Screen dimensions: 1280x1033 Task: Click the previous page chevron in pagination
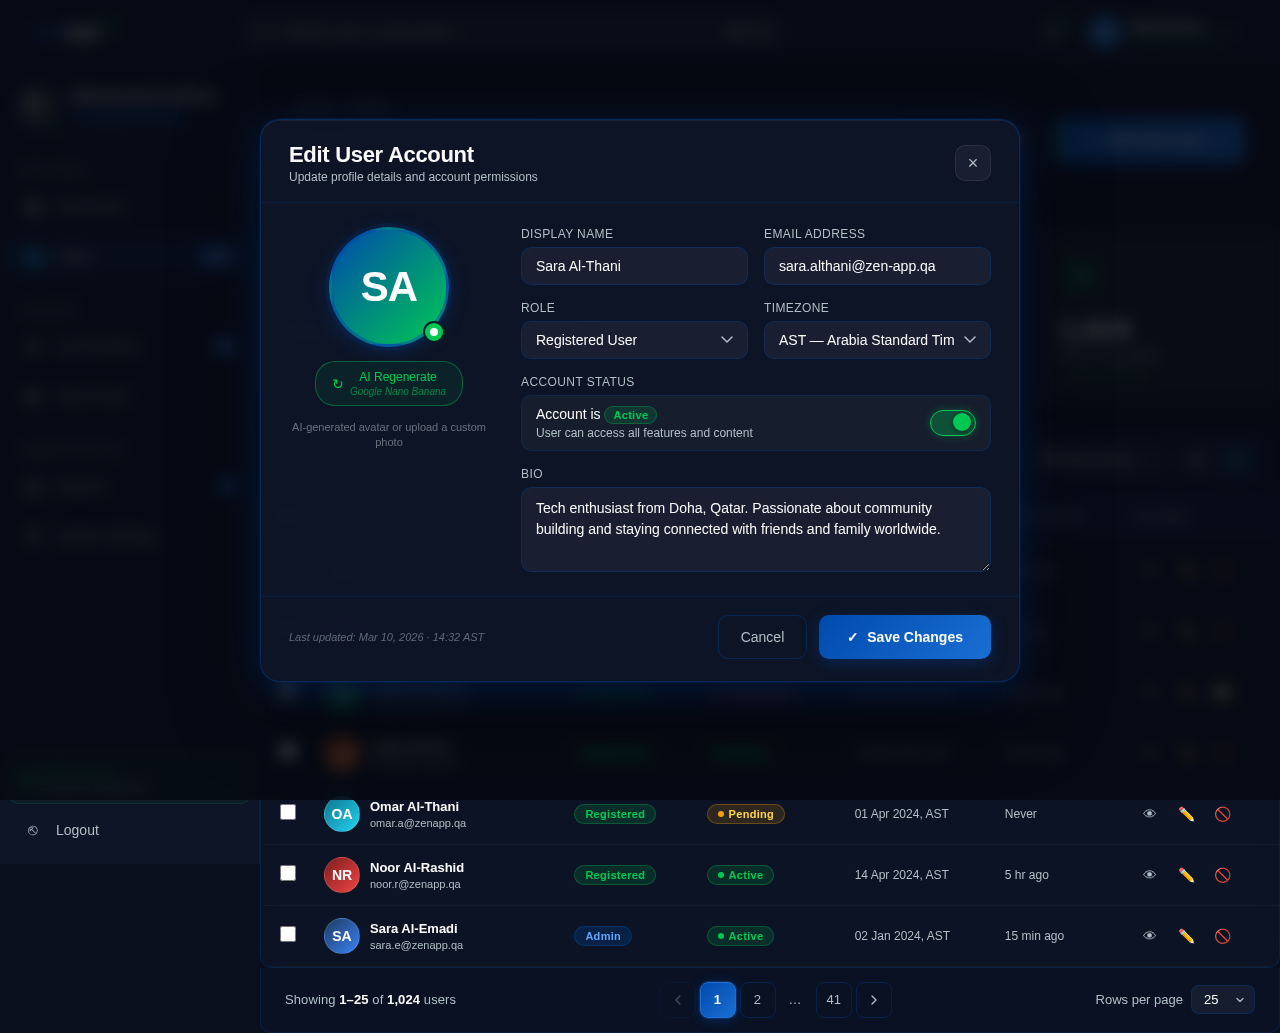[x=678, y=999]
